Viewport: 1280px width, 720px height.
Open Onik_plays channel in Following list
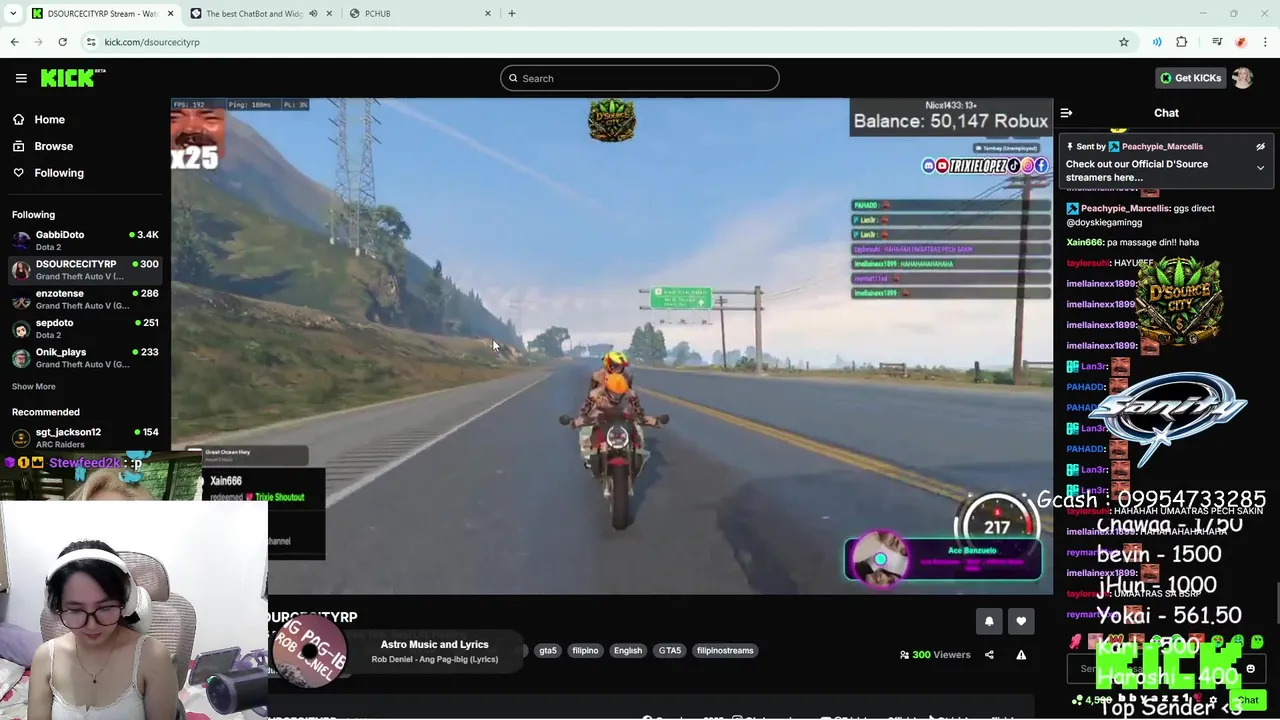click(85, 357)
